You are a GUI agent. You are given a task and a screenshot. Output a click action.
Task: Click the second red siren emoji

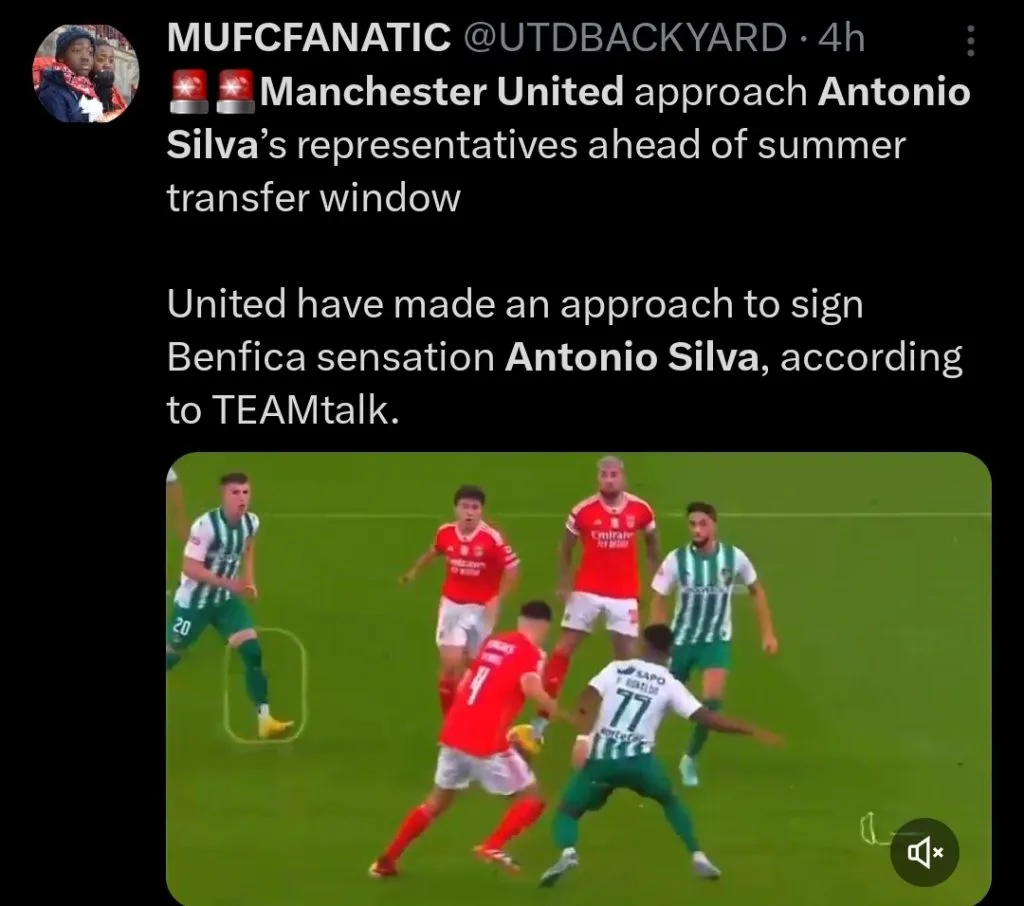pyautogui.click(x=235, y=91)
